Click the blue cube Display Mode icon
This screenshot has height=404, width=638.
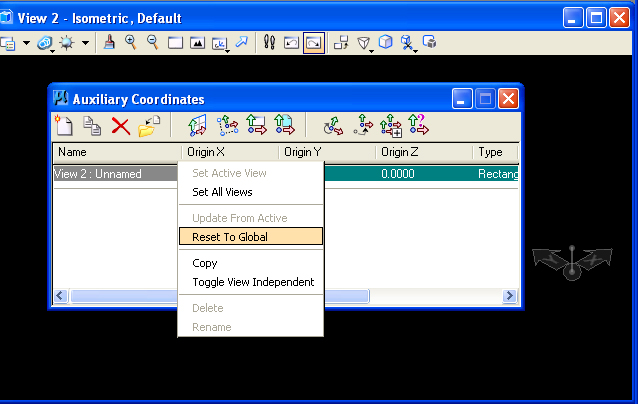[x=385, y=42]
